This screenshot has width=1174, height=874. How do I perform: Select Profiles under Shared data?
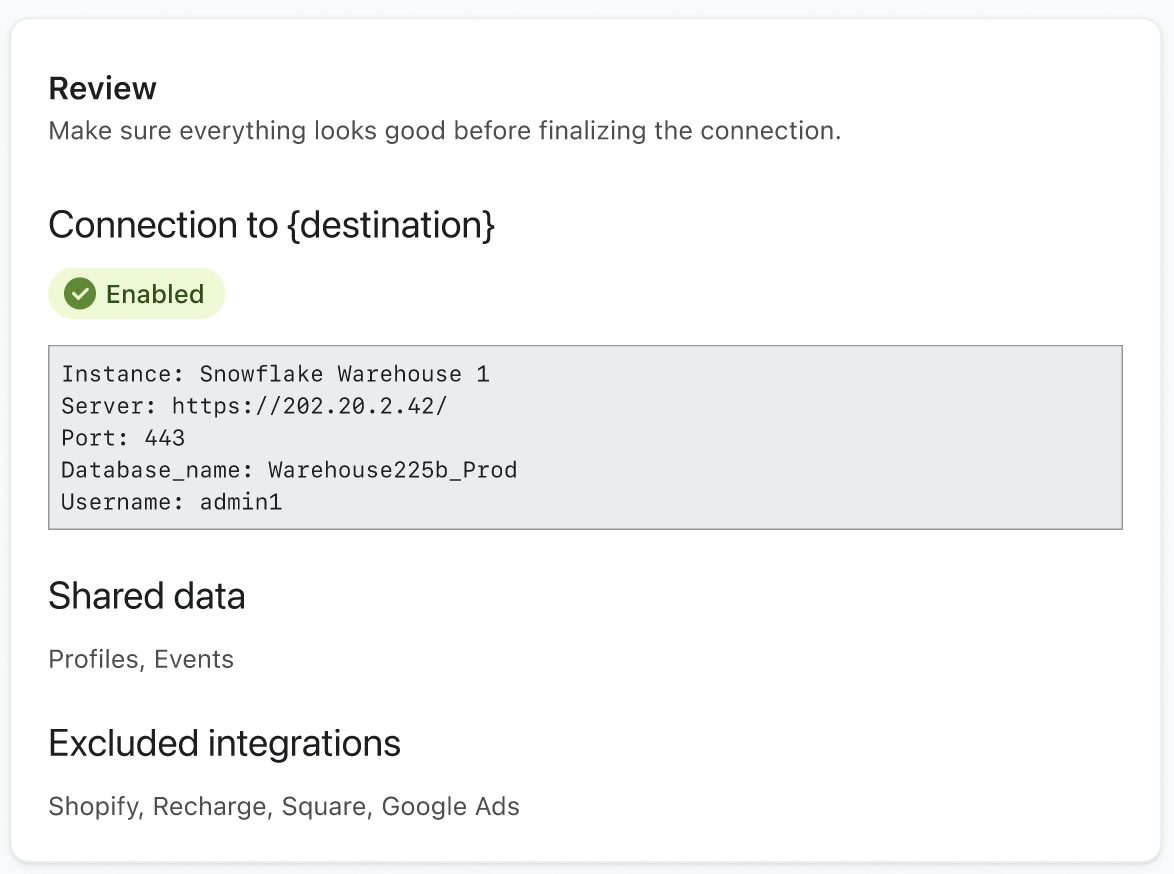tap(89, 658)
